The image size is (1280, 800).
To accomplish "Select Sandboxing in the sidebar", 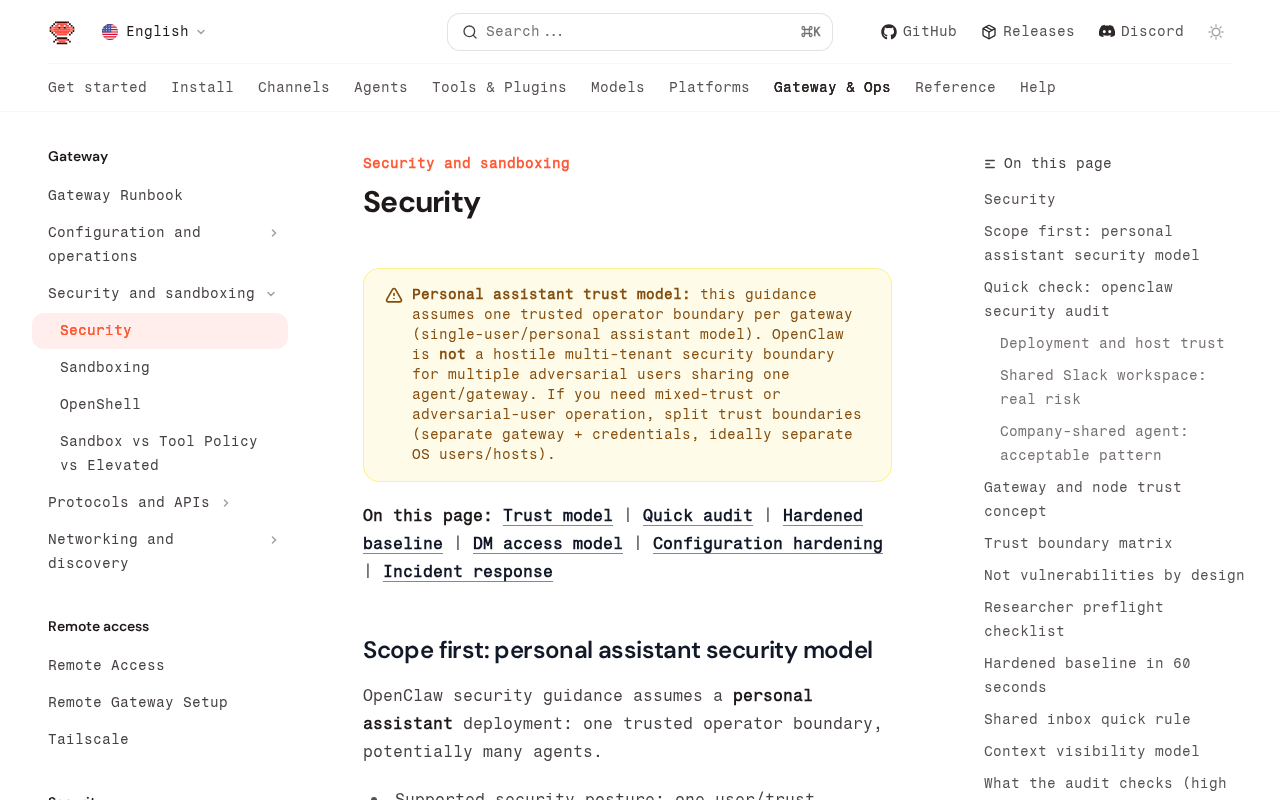I will 105,368.
